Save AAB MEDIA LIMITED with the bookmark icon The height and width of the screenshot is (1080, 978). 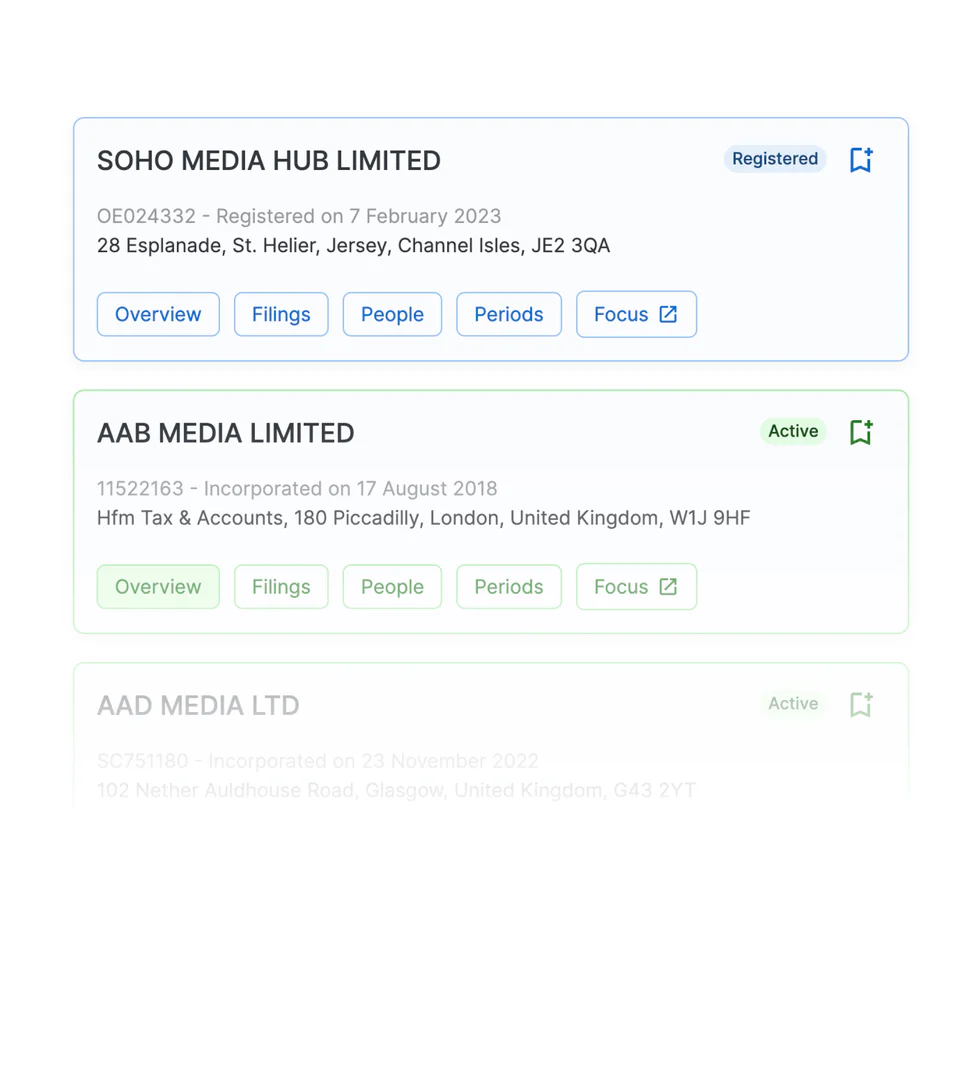[860, 432]
